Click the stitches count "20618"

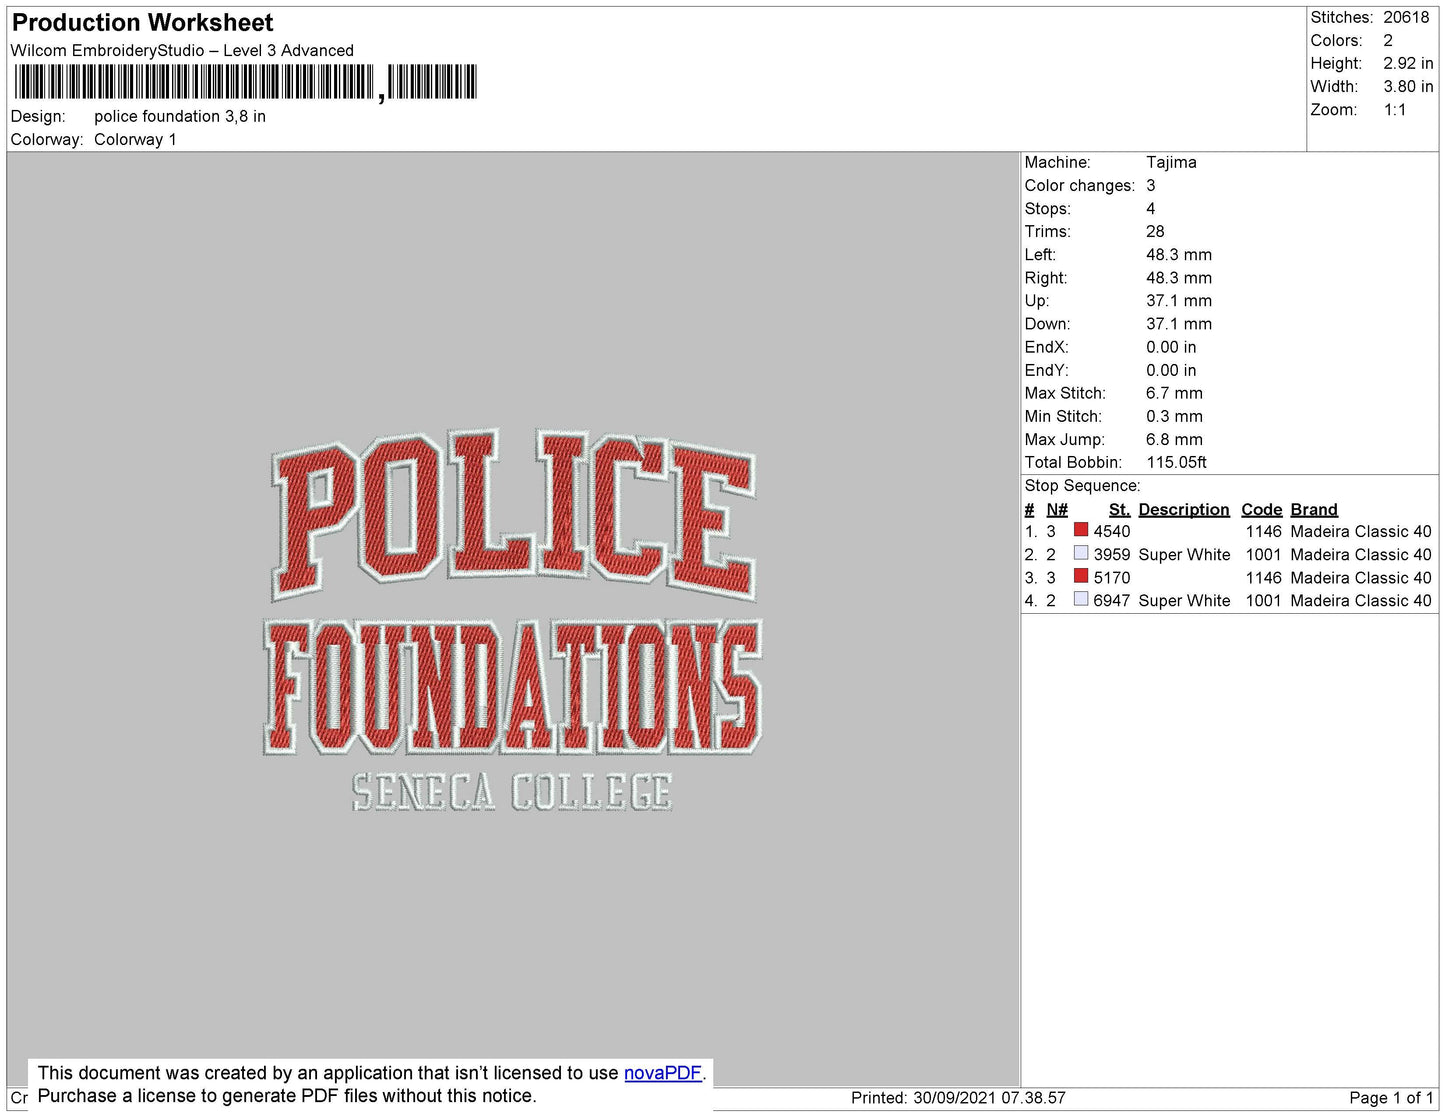click(1406, 17)
